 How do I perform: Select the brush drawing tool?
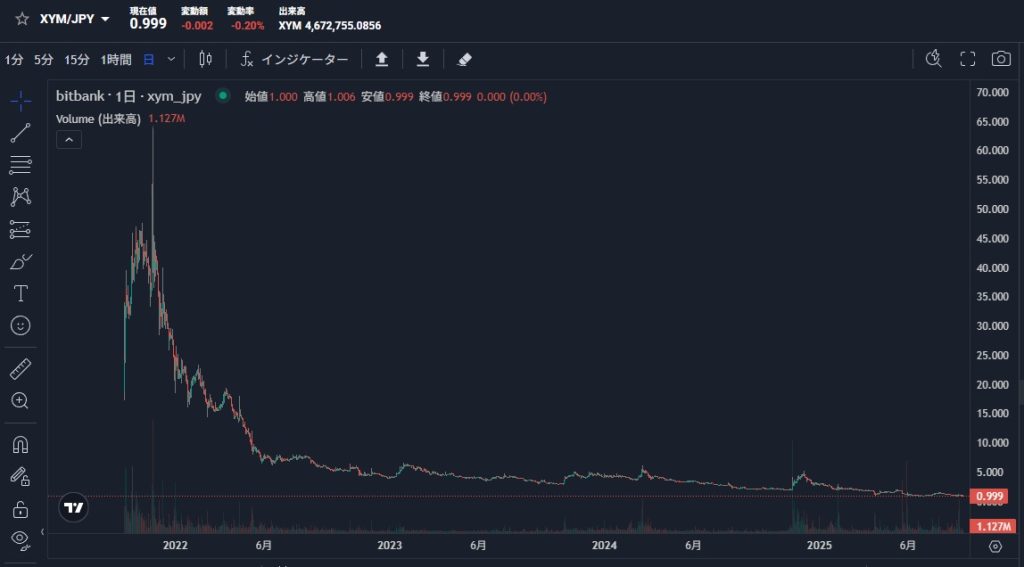20,261
